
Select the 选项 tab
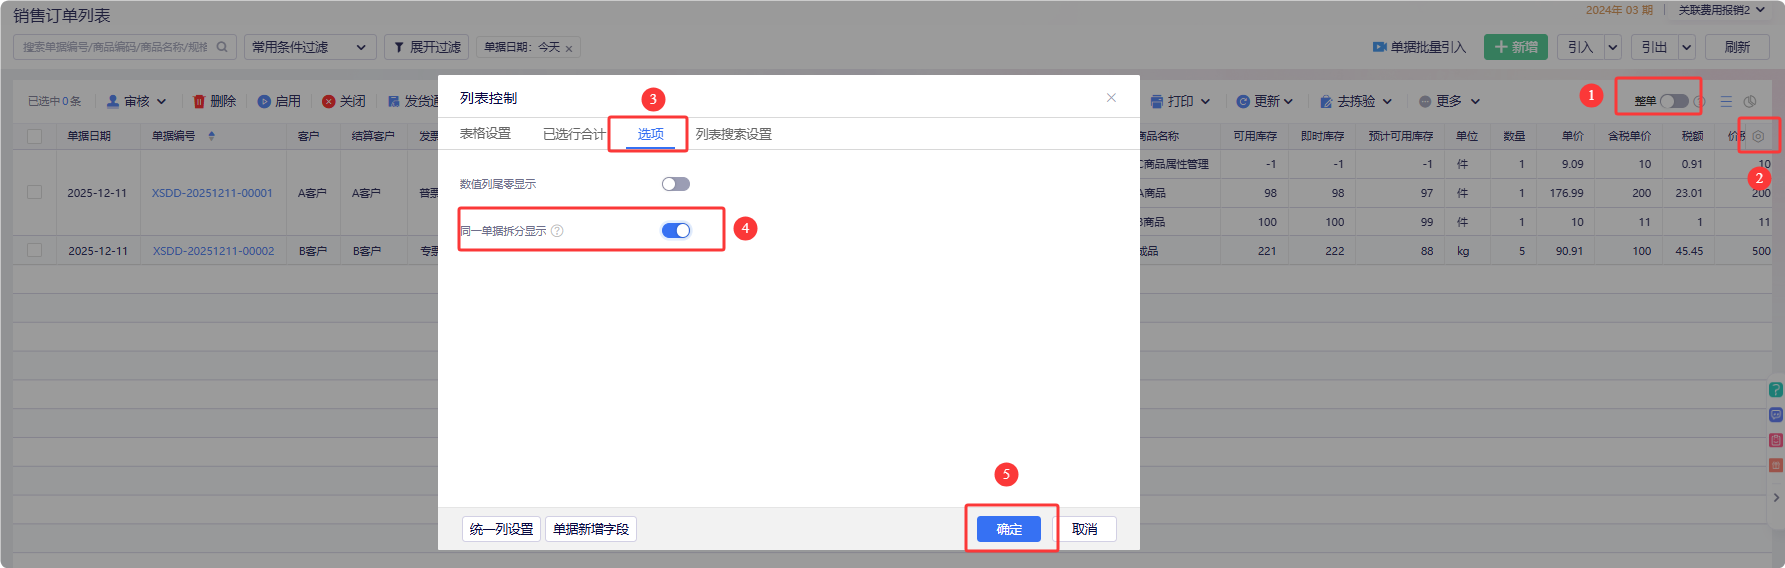tap(651, 133)
